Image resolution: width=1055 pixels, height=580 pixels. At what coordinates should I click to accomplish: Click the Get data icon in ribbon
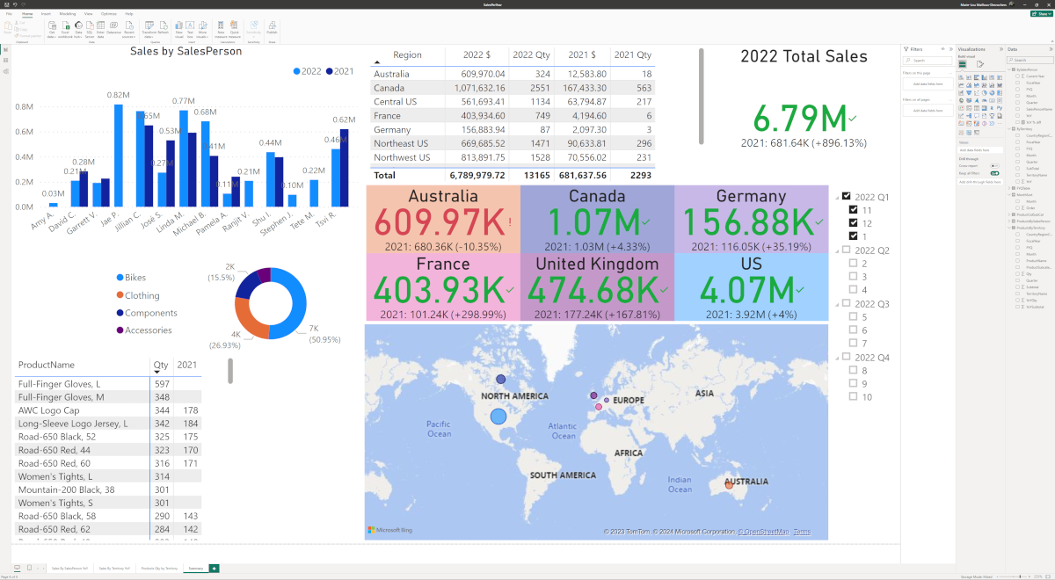[x=52, y=30]
